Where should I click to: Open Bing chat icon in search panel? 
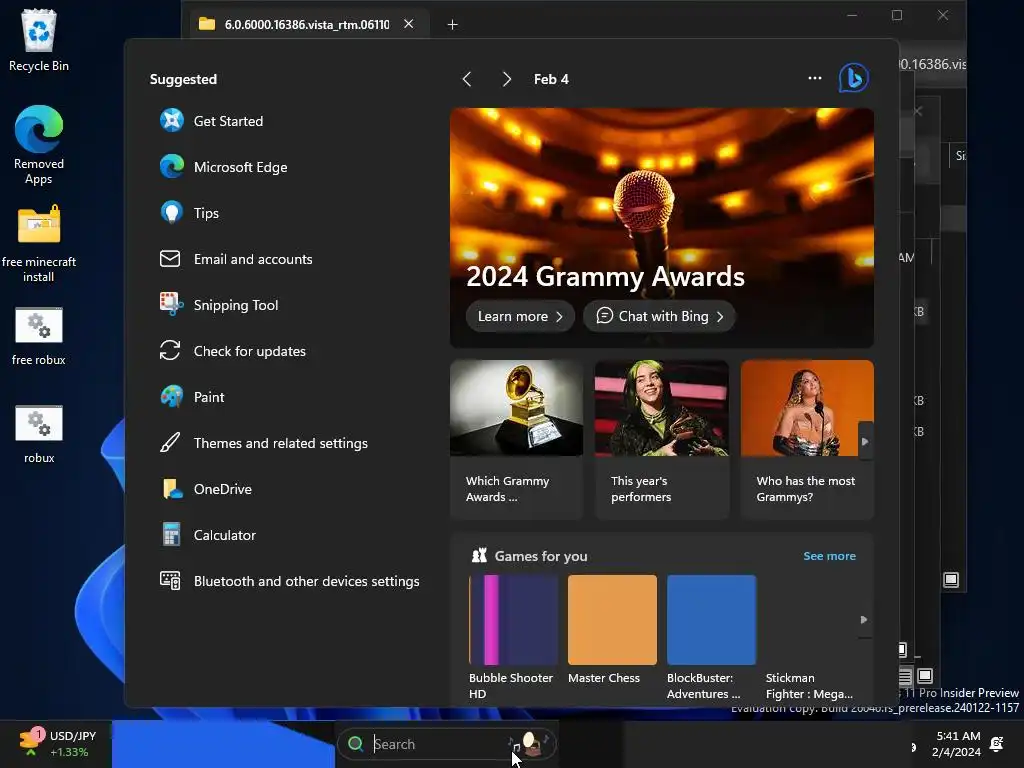pyautogui.click(x=853, y=78)
